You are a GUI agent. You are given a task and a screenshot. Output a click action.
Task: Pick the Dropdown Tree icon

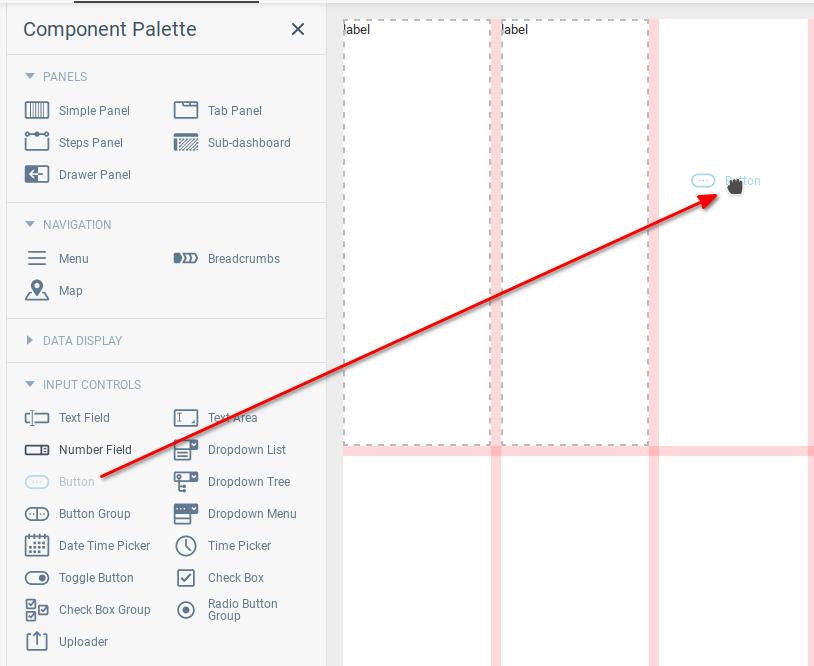pyautogui.click(x=186, y=482)
